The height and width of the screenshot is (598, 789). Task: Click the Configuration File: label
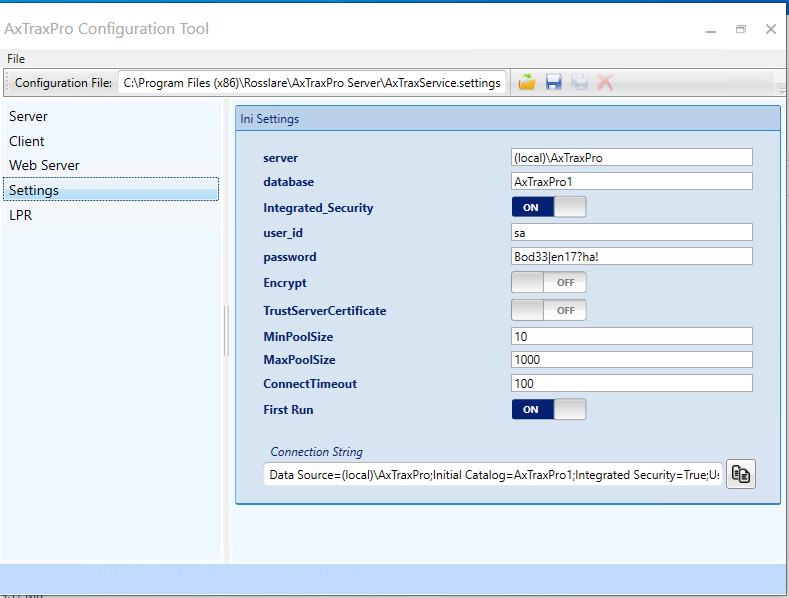(x=63, y=83)
